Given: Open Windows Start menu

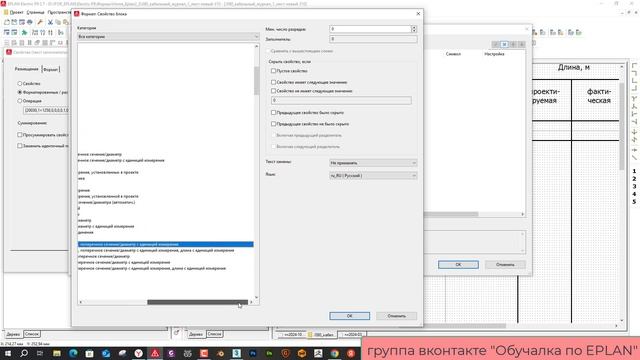Looking at the screenshot, I should (7, 353).
